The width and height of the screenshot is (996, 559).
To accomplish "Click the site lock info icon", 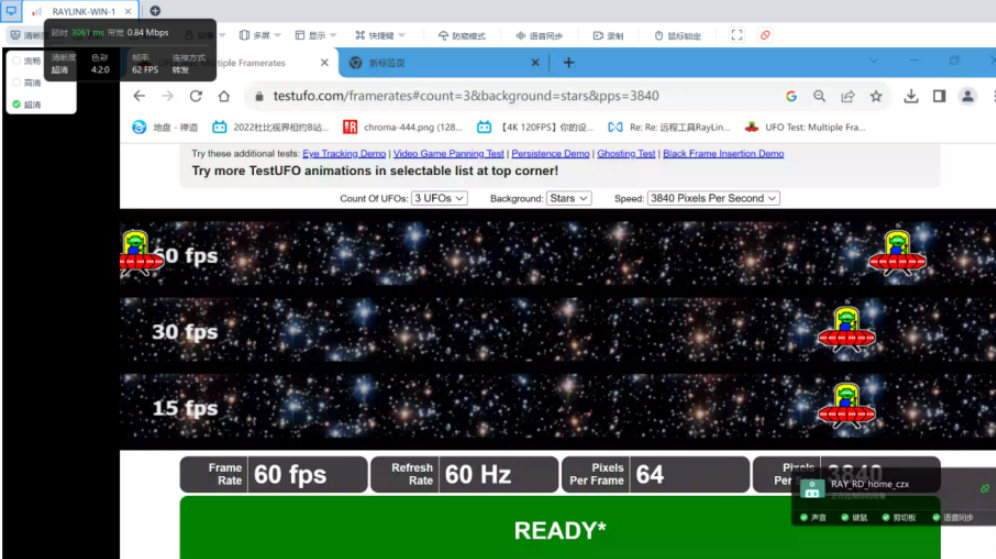I will [x=259, y=97].
